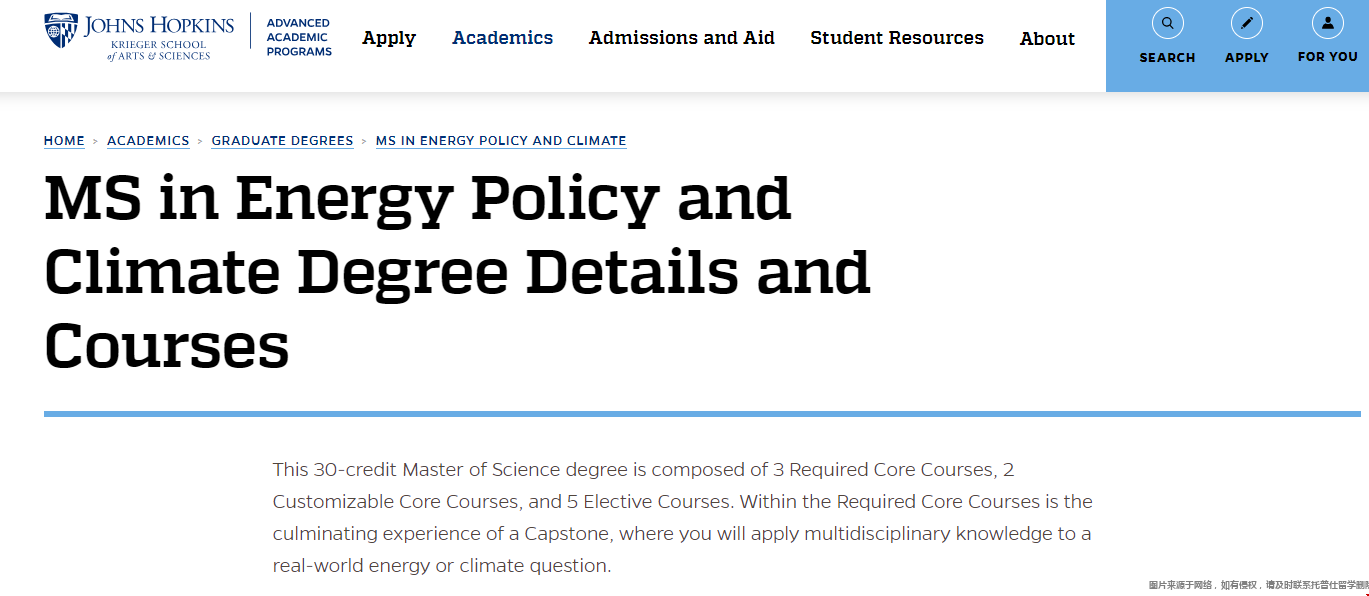Go to HOME via the breadcrumb
The image size is (1369, 596).
click(x=64, y=141)
